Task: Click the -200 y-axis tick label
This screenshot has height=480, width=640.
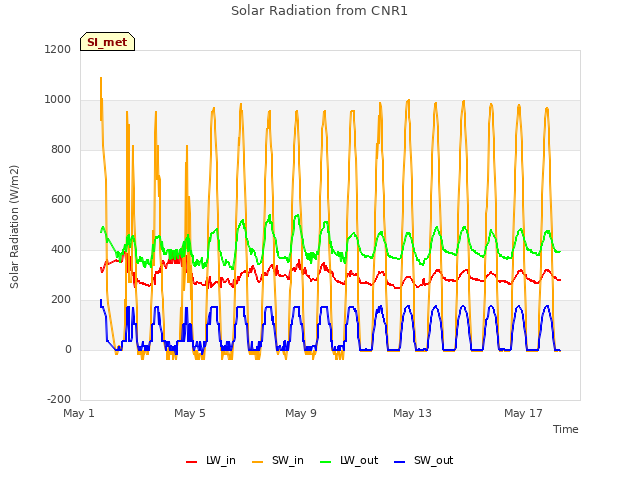Action: coord(59,399)
